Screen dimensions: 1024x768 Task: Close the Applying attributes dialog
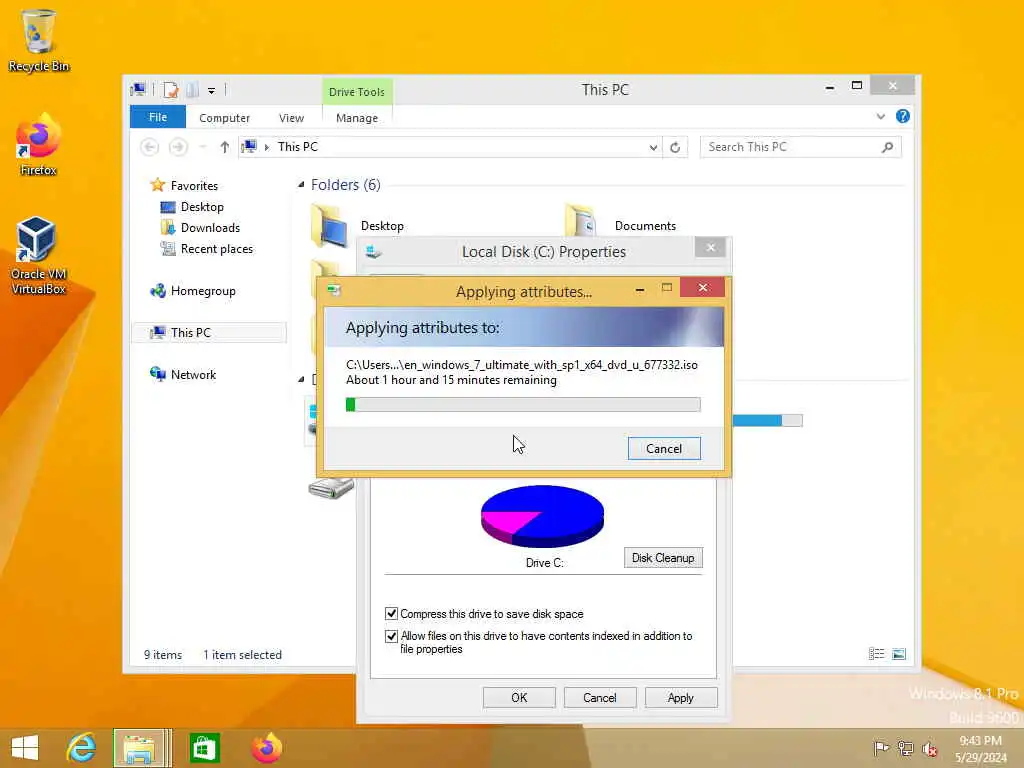tap(702, 287)
